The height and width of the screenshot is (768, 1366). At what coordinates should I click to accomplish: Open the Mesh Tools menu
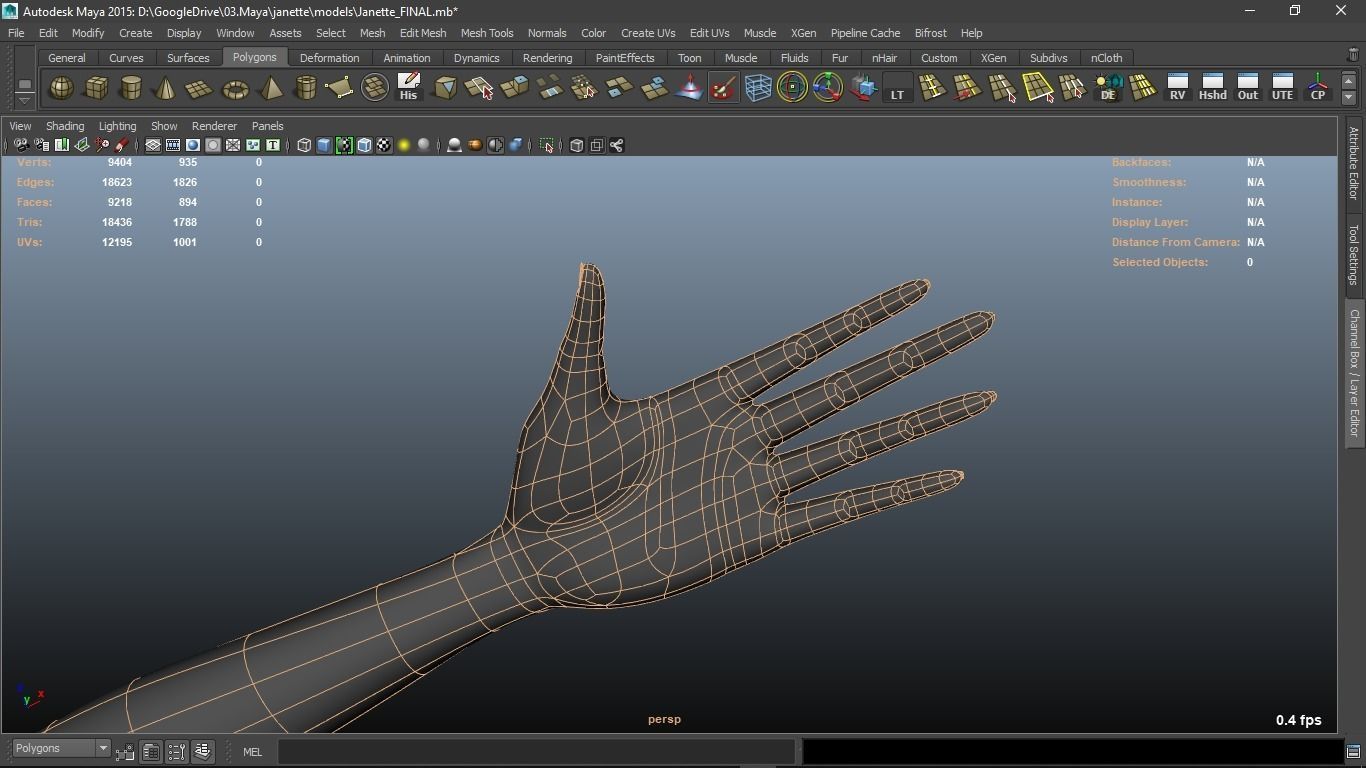[487, 33]
